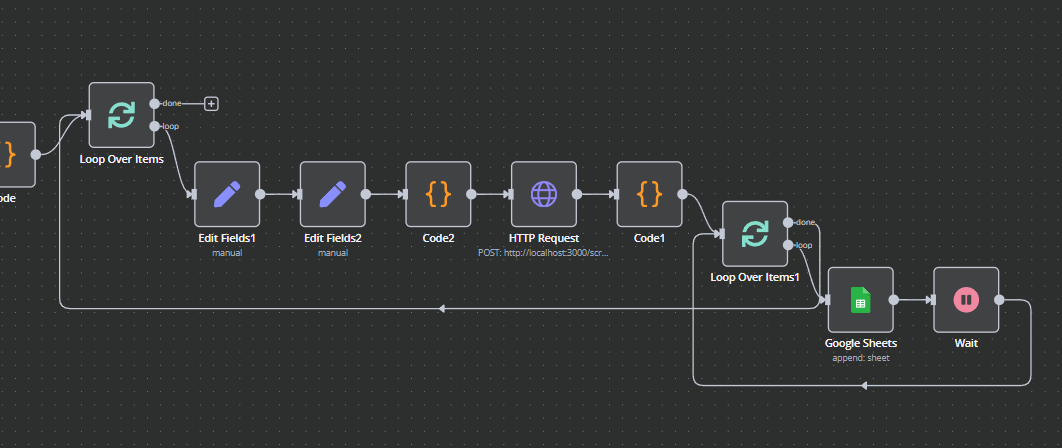Click the plus button after the done output
The height and width of the screenshot is (448, 1062).
point(212,104)
